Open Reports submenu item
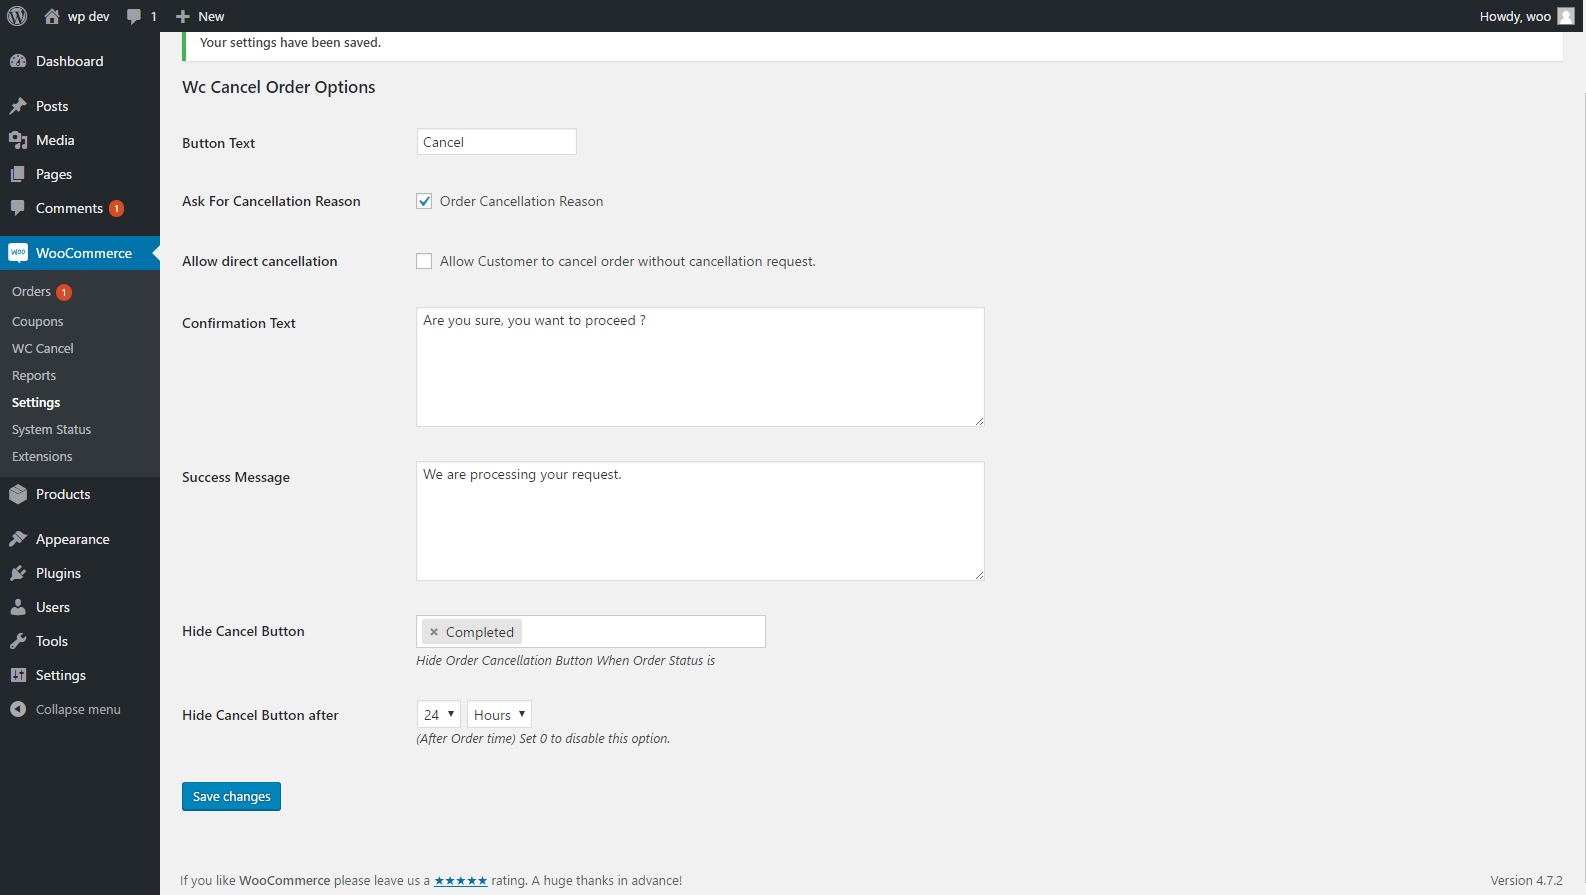Screen dimensions: 1586x895 click(34, 376)
